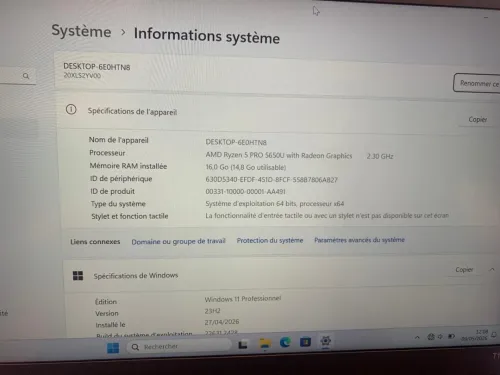Open Protection du système link
Viewport: 500px width, 375px height.
[270, 240]
